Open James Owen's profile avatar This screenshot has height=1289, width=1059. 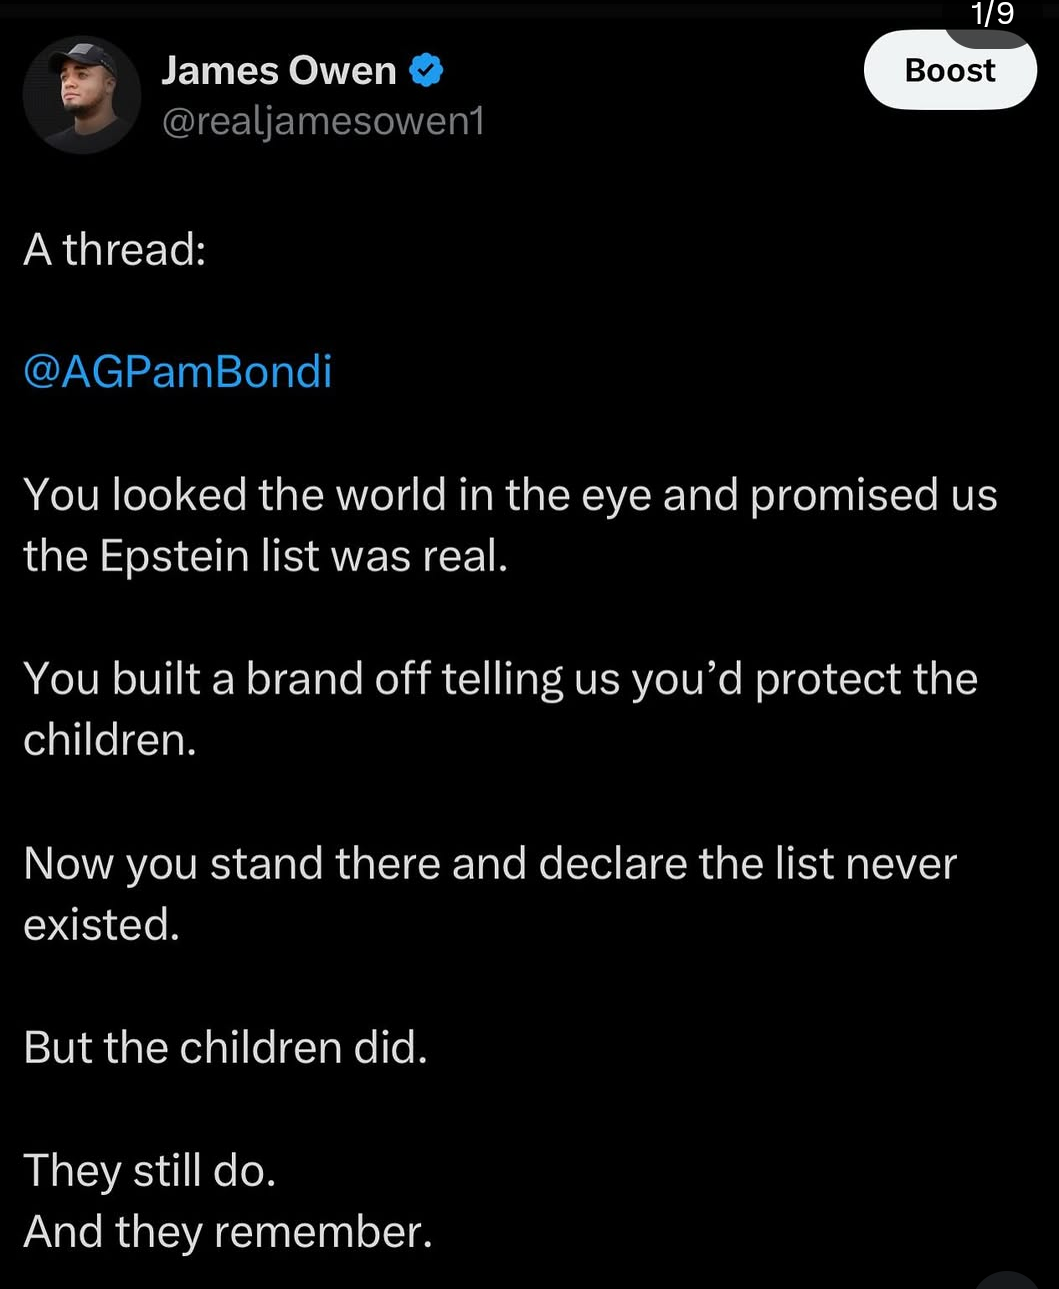coord(81,95)
